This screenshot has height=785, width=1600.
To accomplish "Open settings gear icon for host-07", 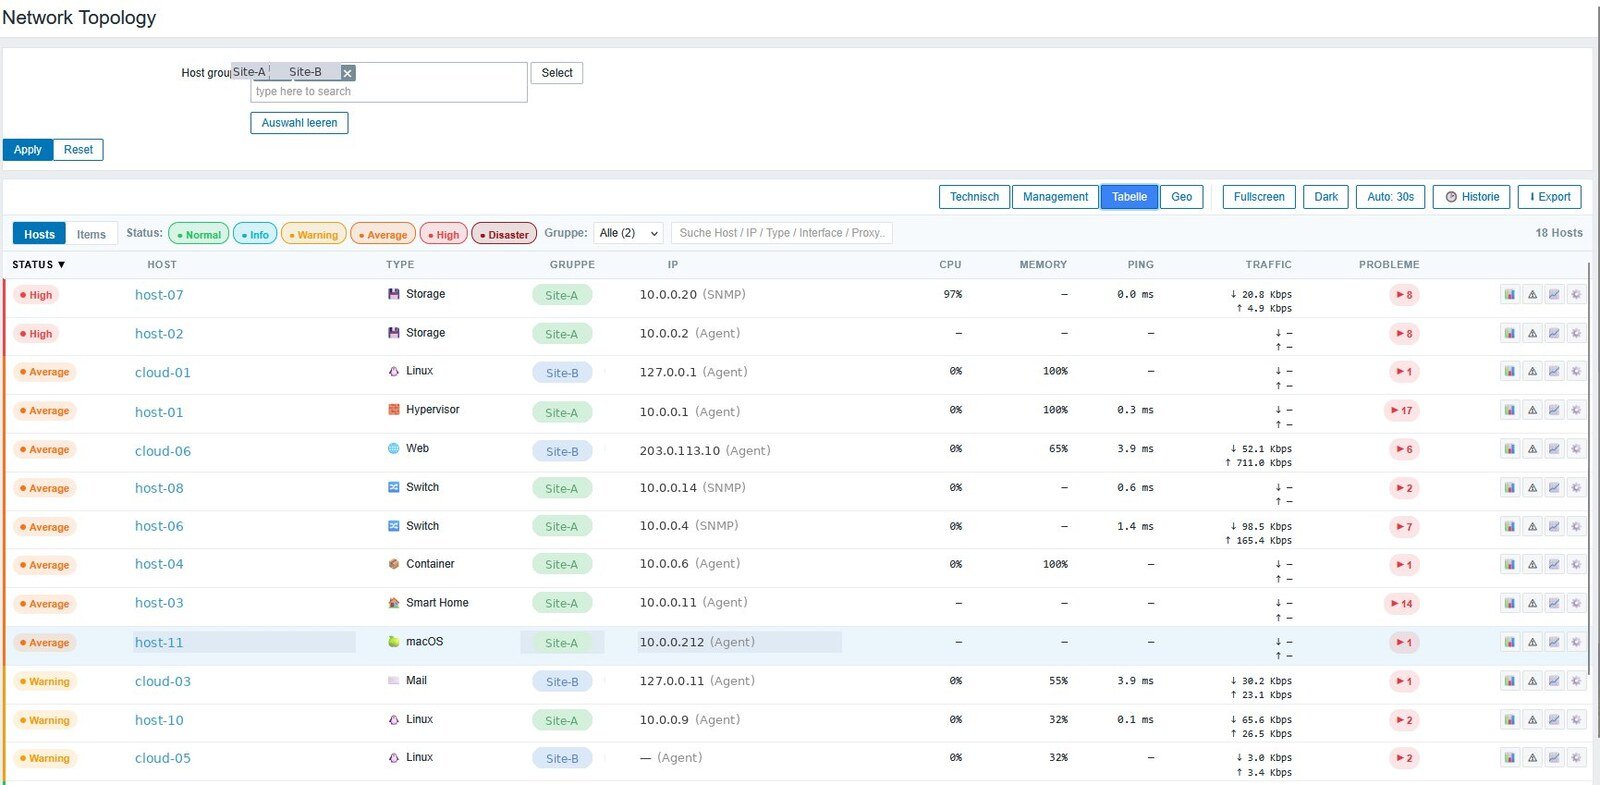I will pos(1576,294).
